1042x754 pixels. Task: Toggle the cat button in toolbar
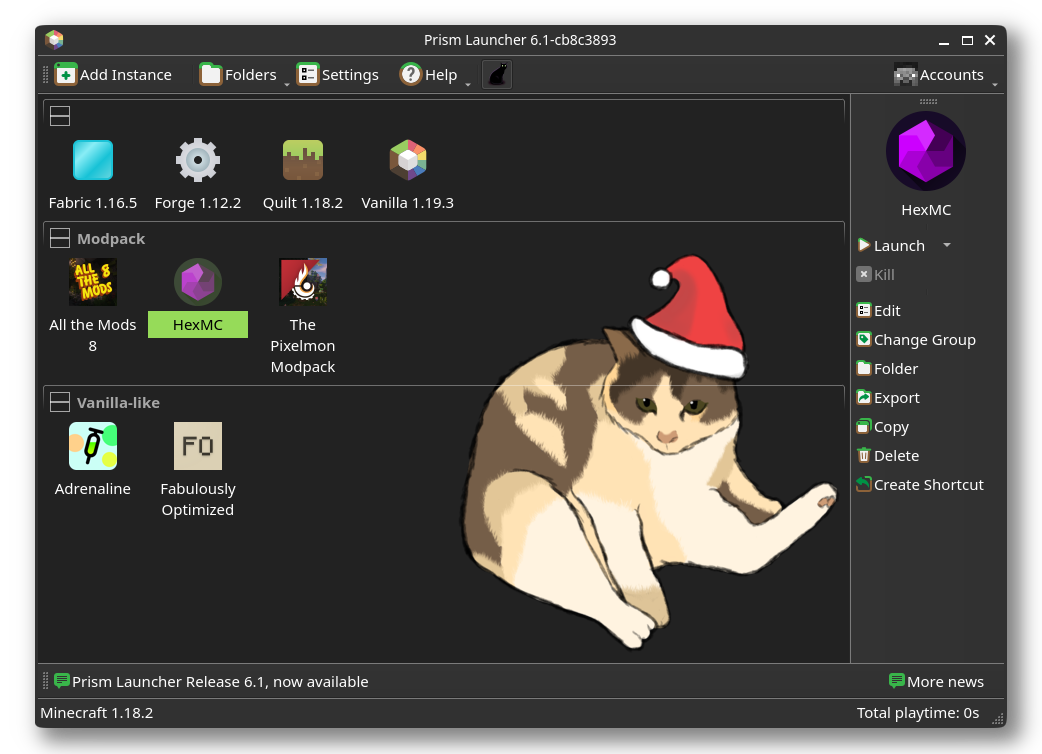point(497,75)
